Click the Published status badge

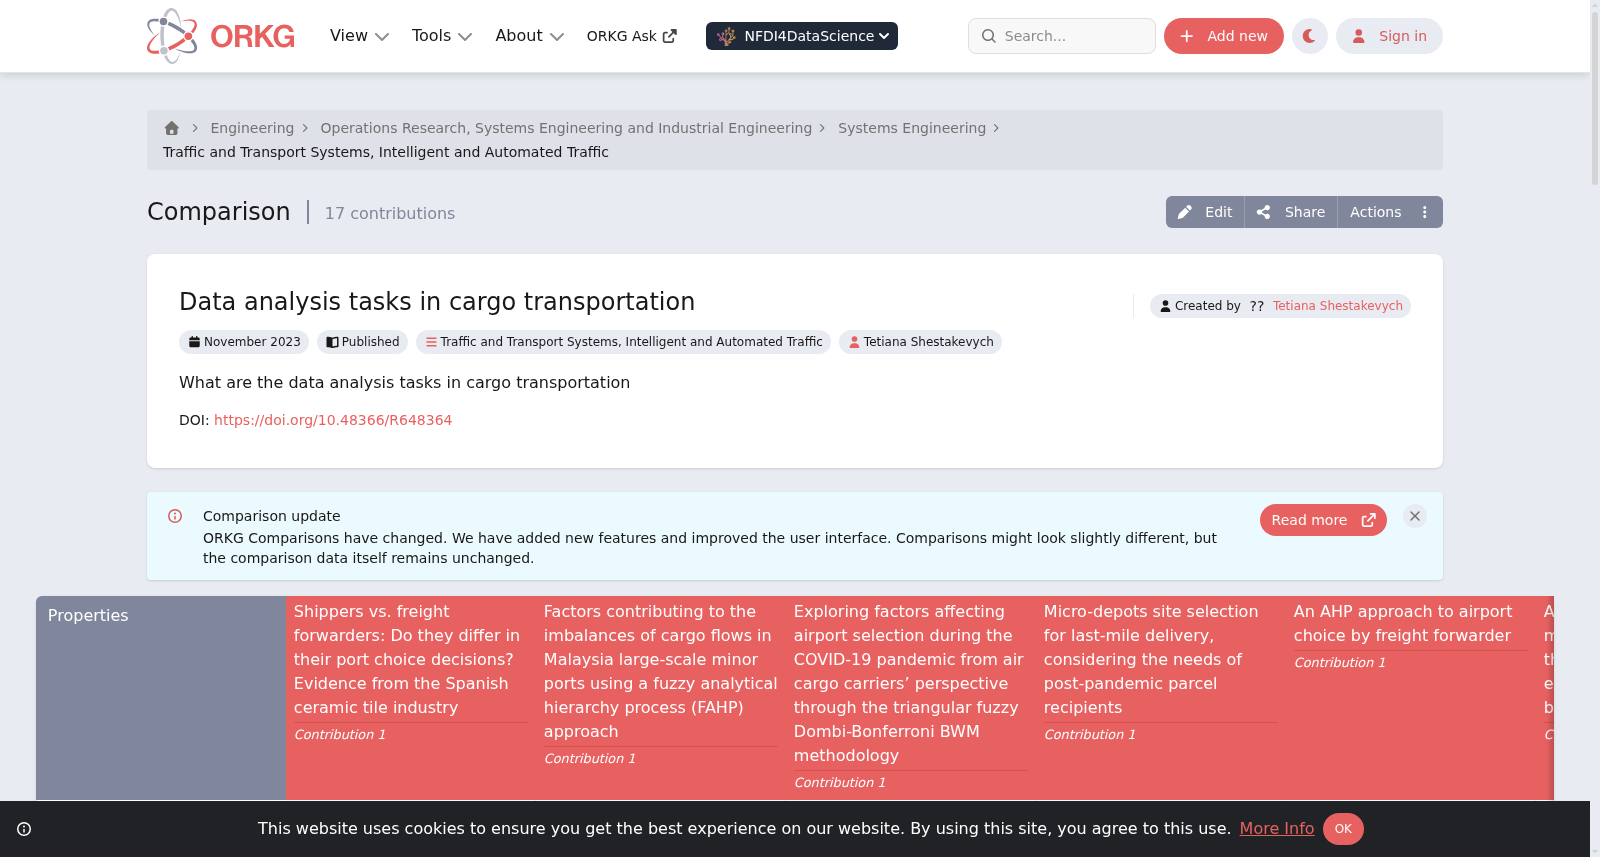362,342
